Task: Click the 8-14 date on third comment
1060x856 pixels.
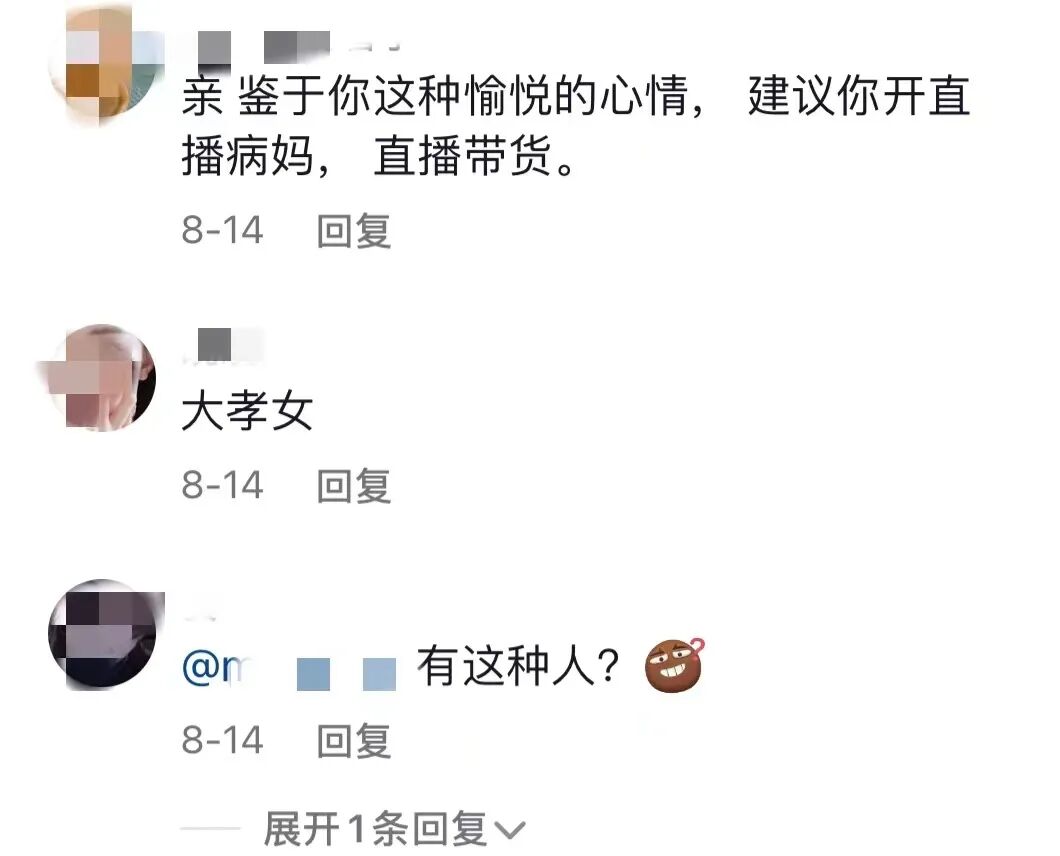Action: [x=222, y=740]
